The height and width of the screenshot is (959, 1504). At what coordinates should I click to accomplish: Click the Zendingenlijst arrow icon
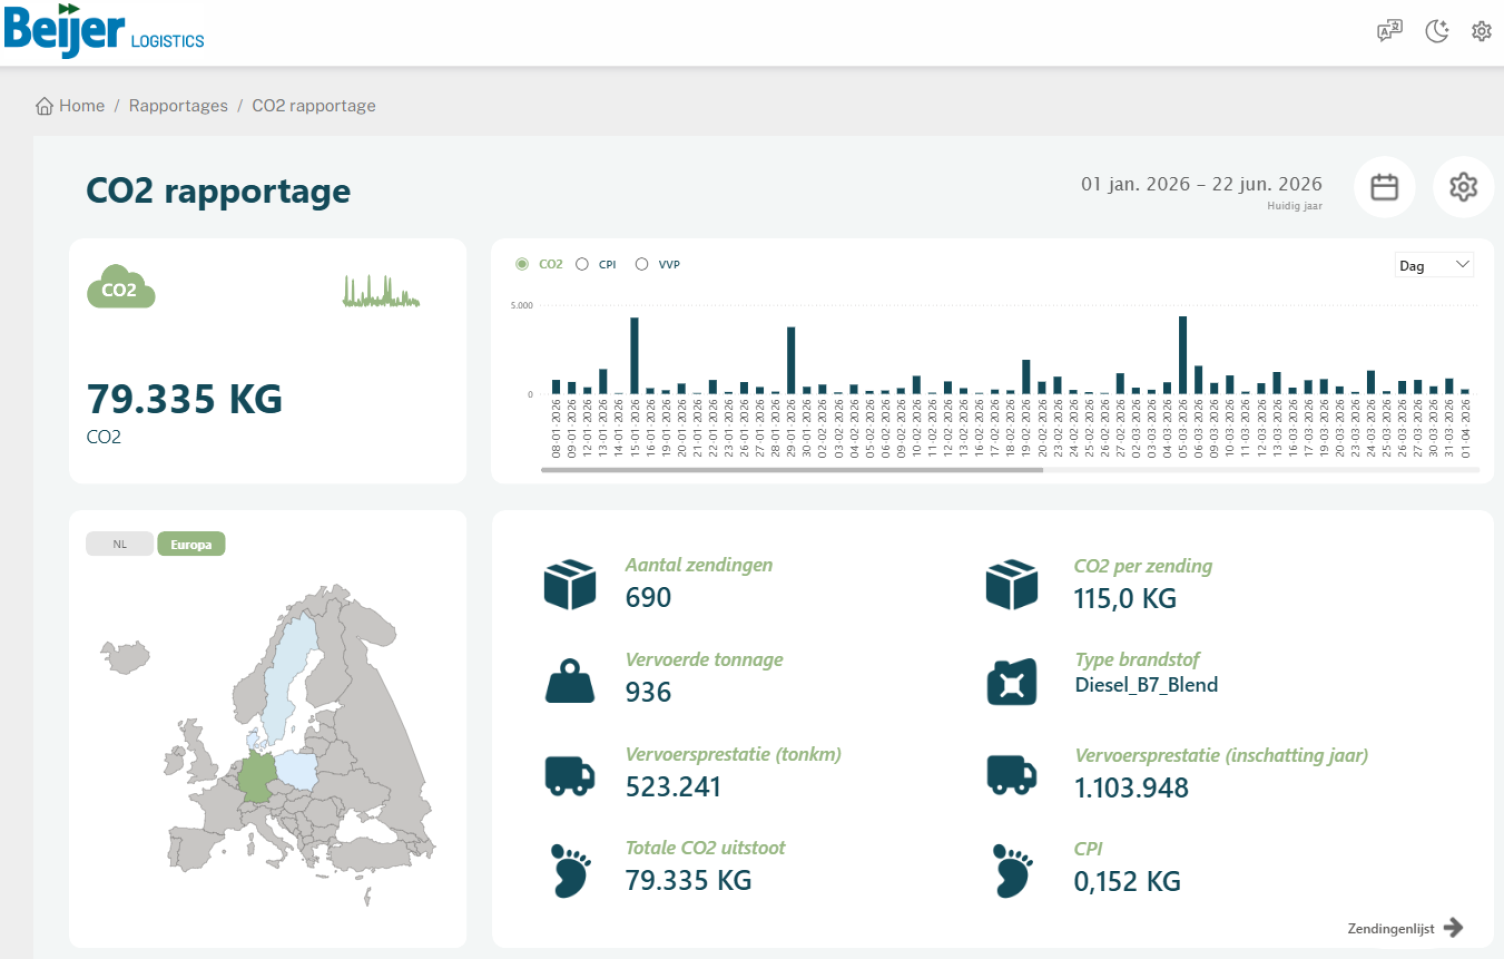1454,928
